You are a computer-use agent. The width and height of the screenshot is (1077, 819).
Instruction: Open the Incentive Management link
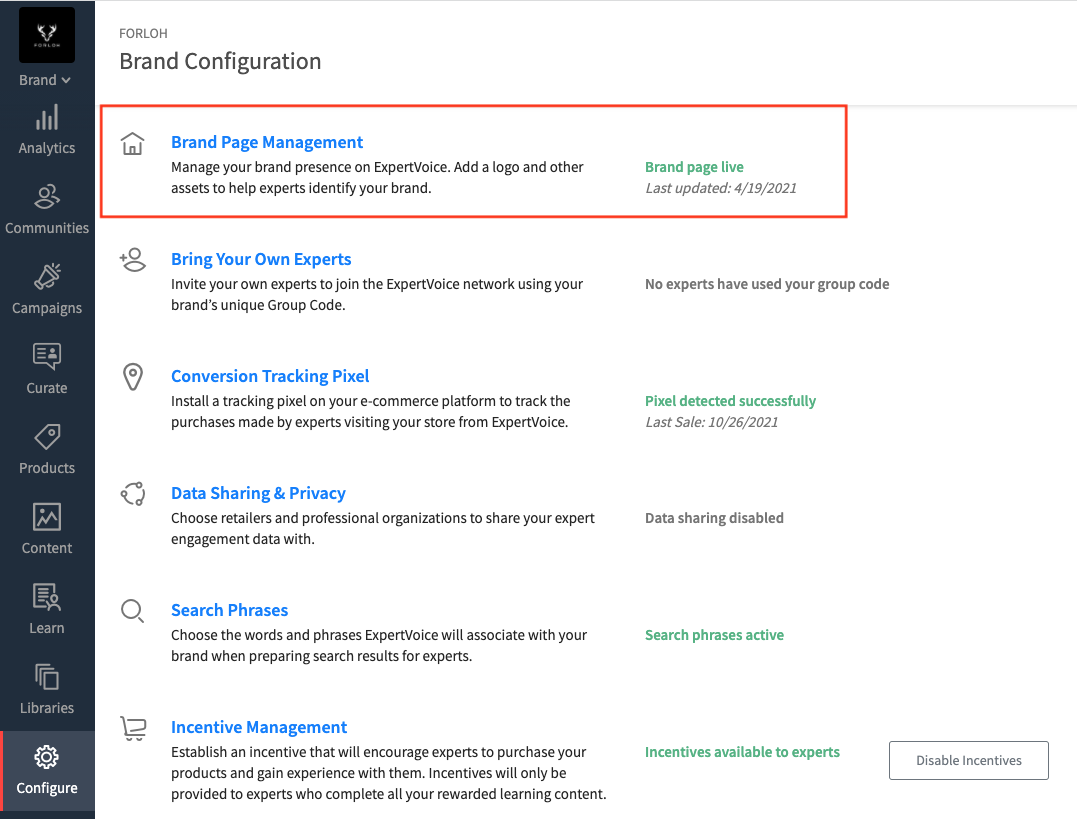point(259,727)
